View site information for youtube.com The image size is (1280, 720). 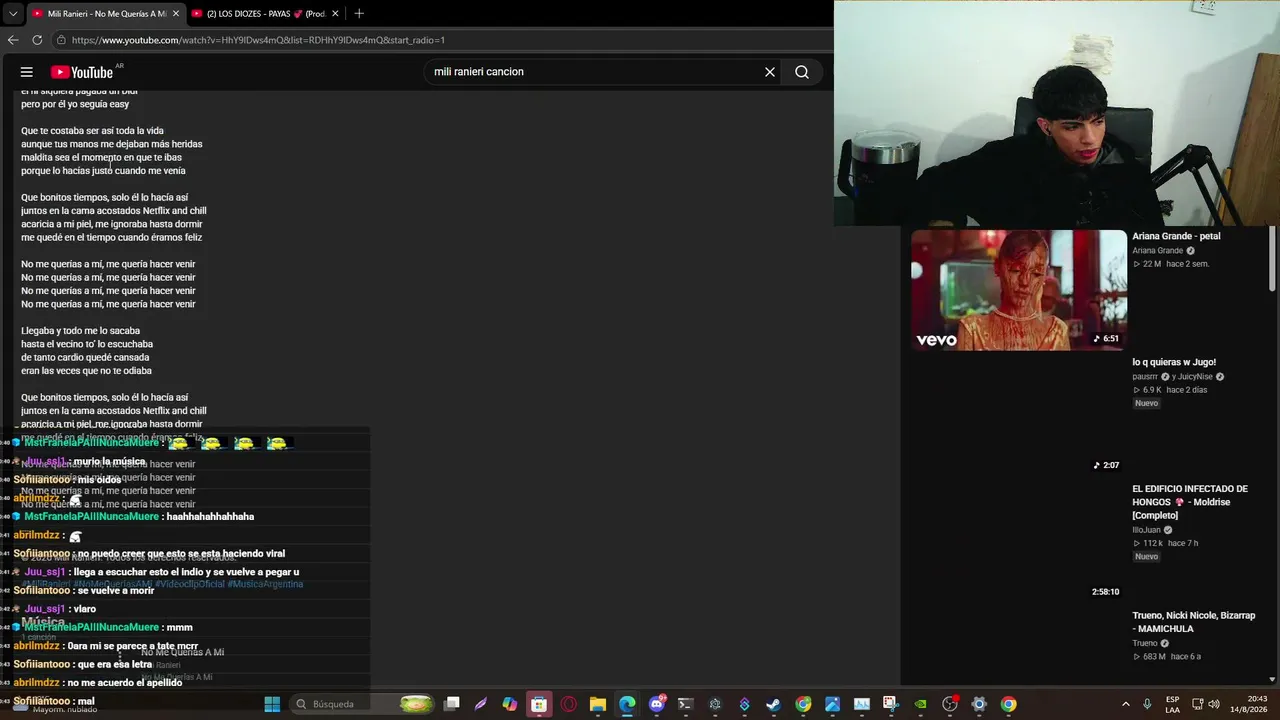pyautogui.click(x=61, y=40)
